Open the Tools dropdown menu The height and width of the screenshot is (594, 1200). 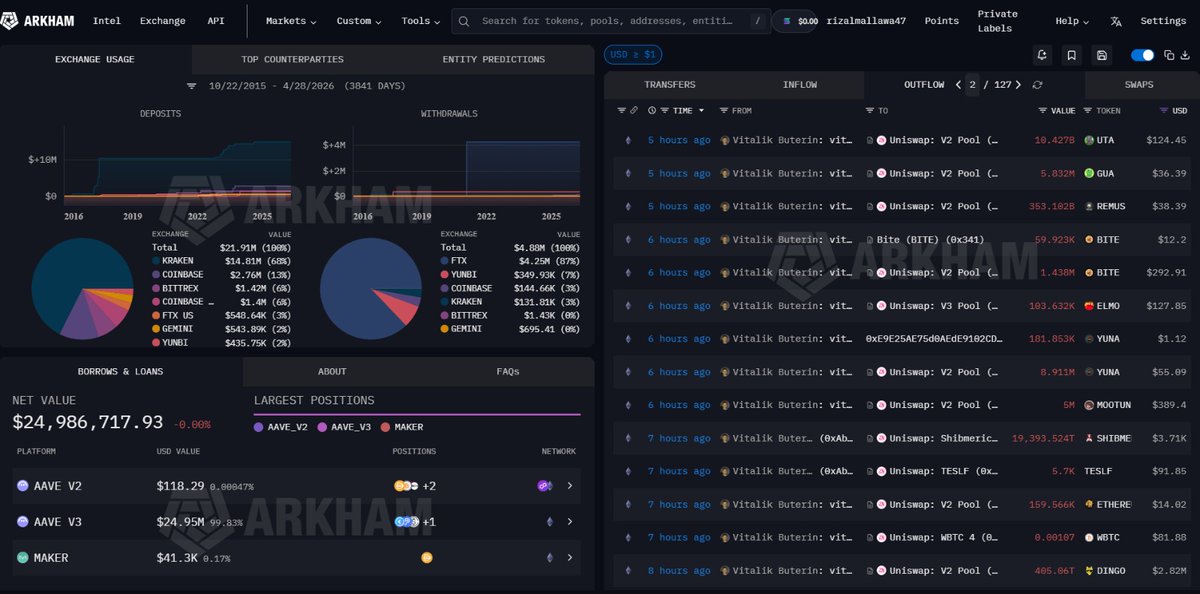click(x=421, y=21)
